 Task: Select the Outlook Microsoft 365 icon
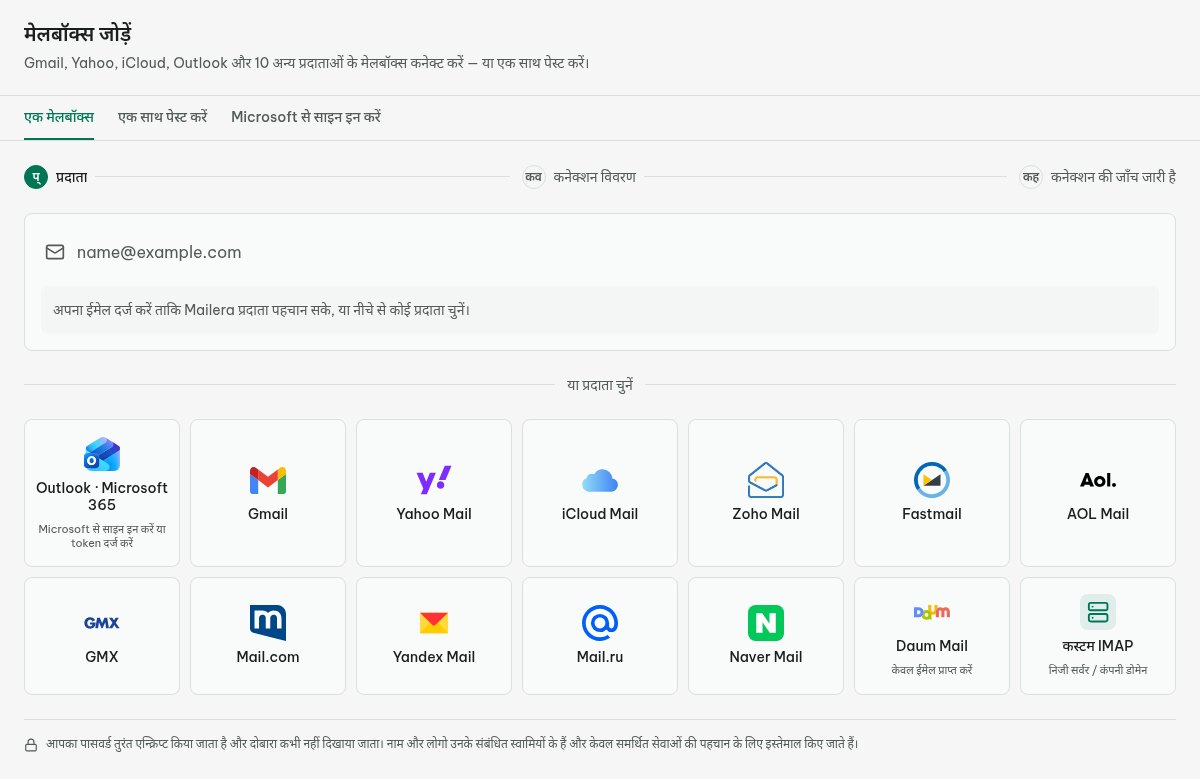point(102,454)
